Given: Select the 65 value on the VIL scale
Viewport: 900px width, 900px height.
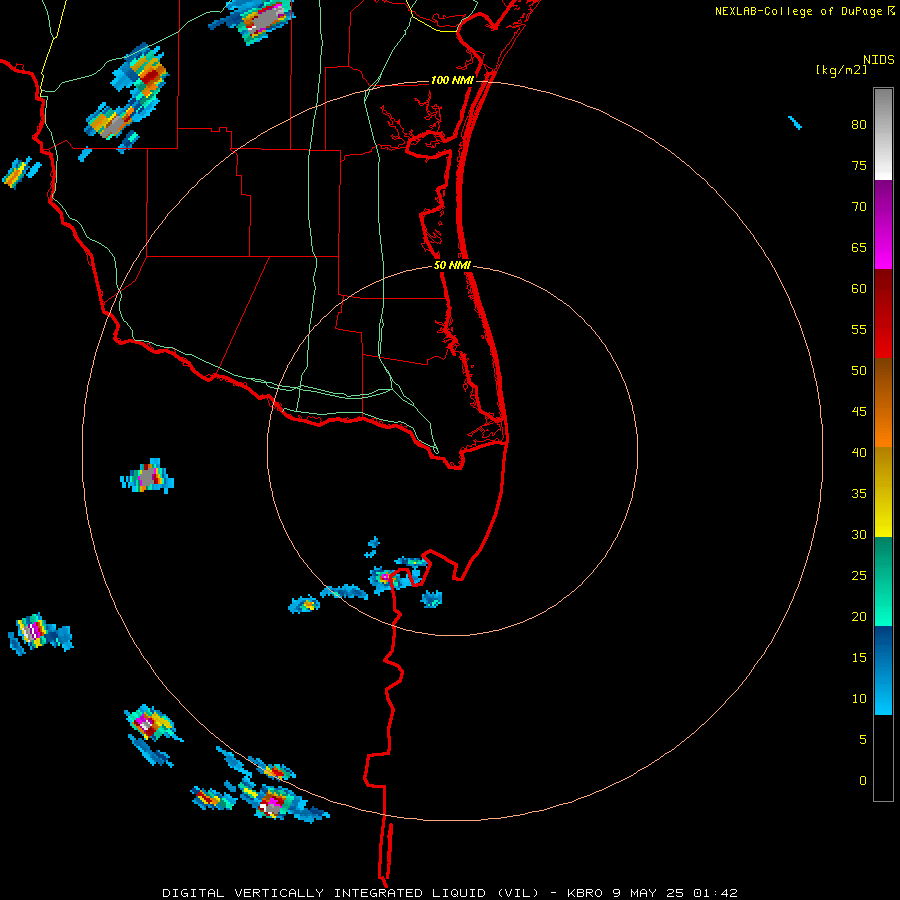Looking at the screenshot, I should pos(859,247).
